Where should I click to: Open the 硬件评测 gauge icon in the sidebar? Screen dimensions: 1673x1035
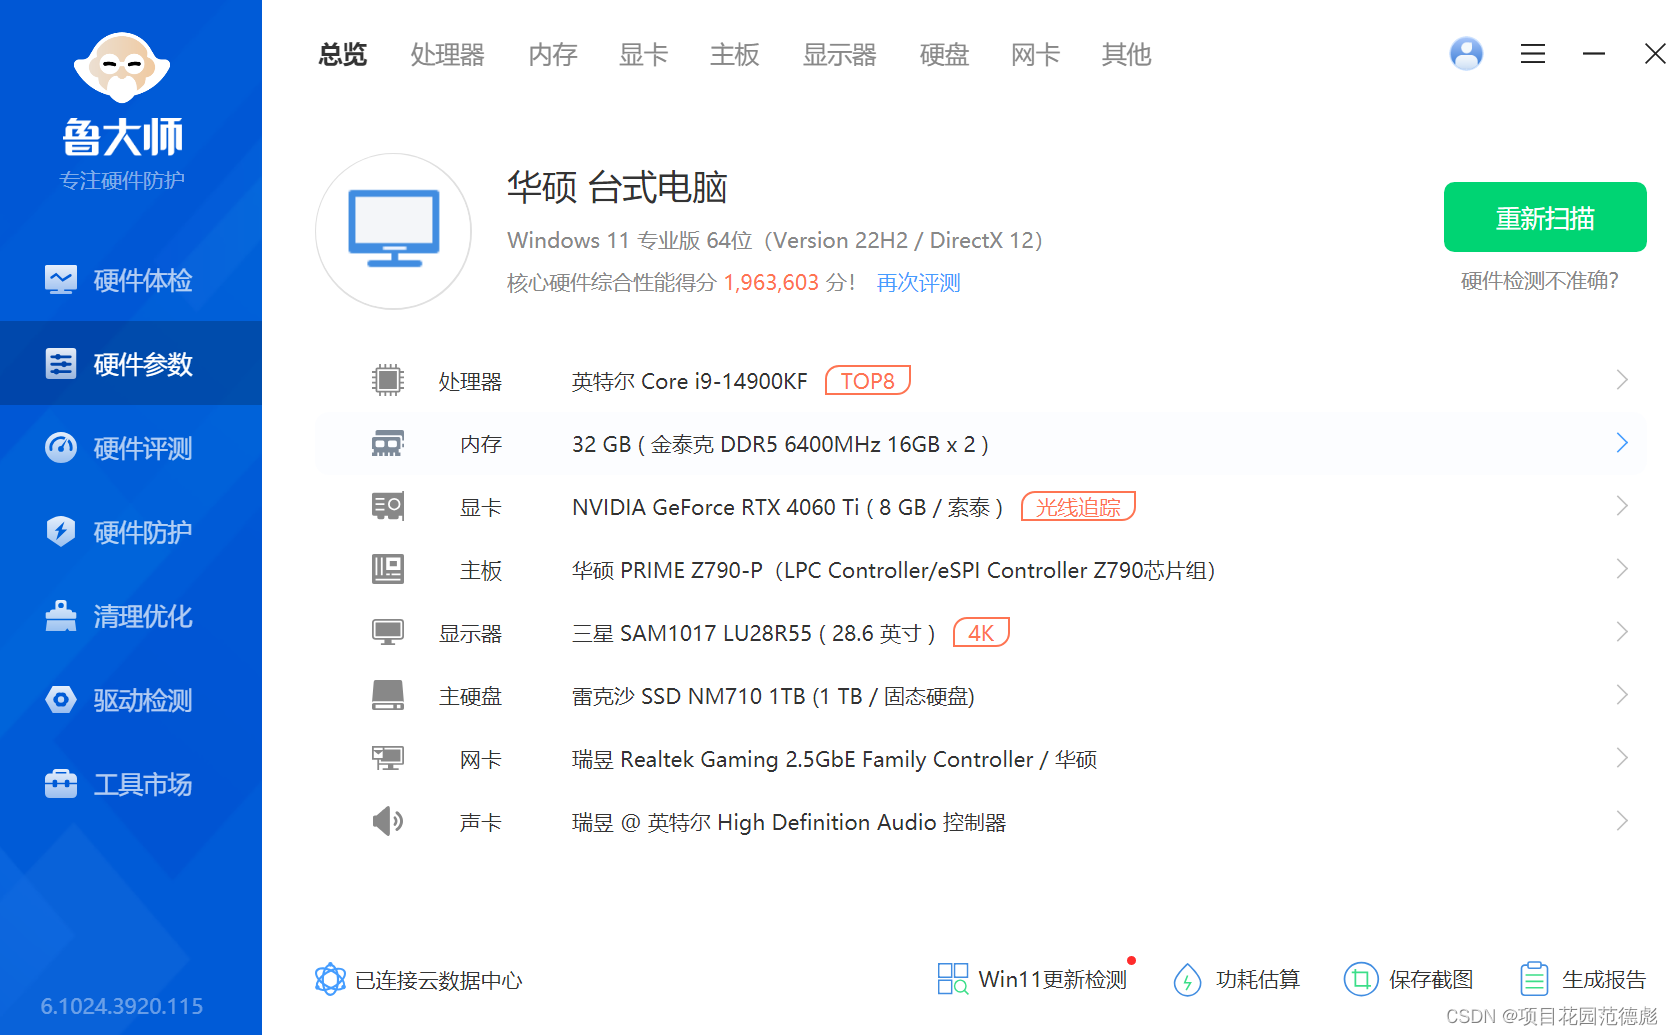61,448
